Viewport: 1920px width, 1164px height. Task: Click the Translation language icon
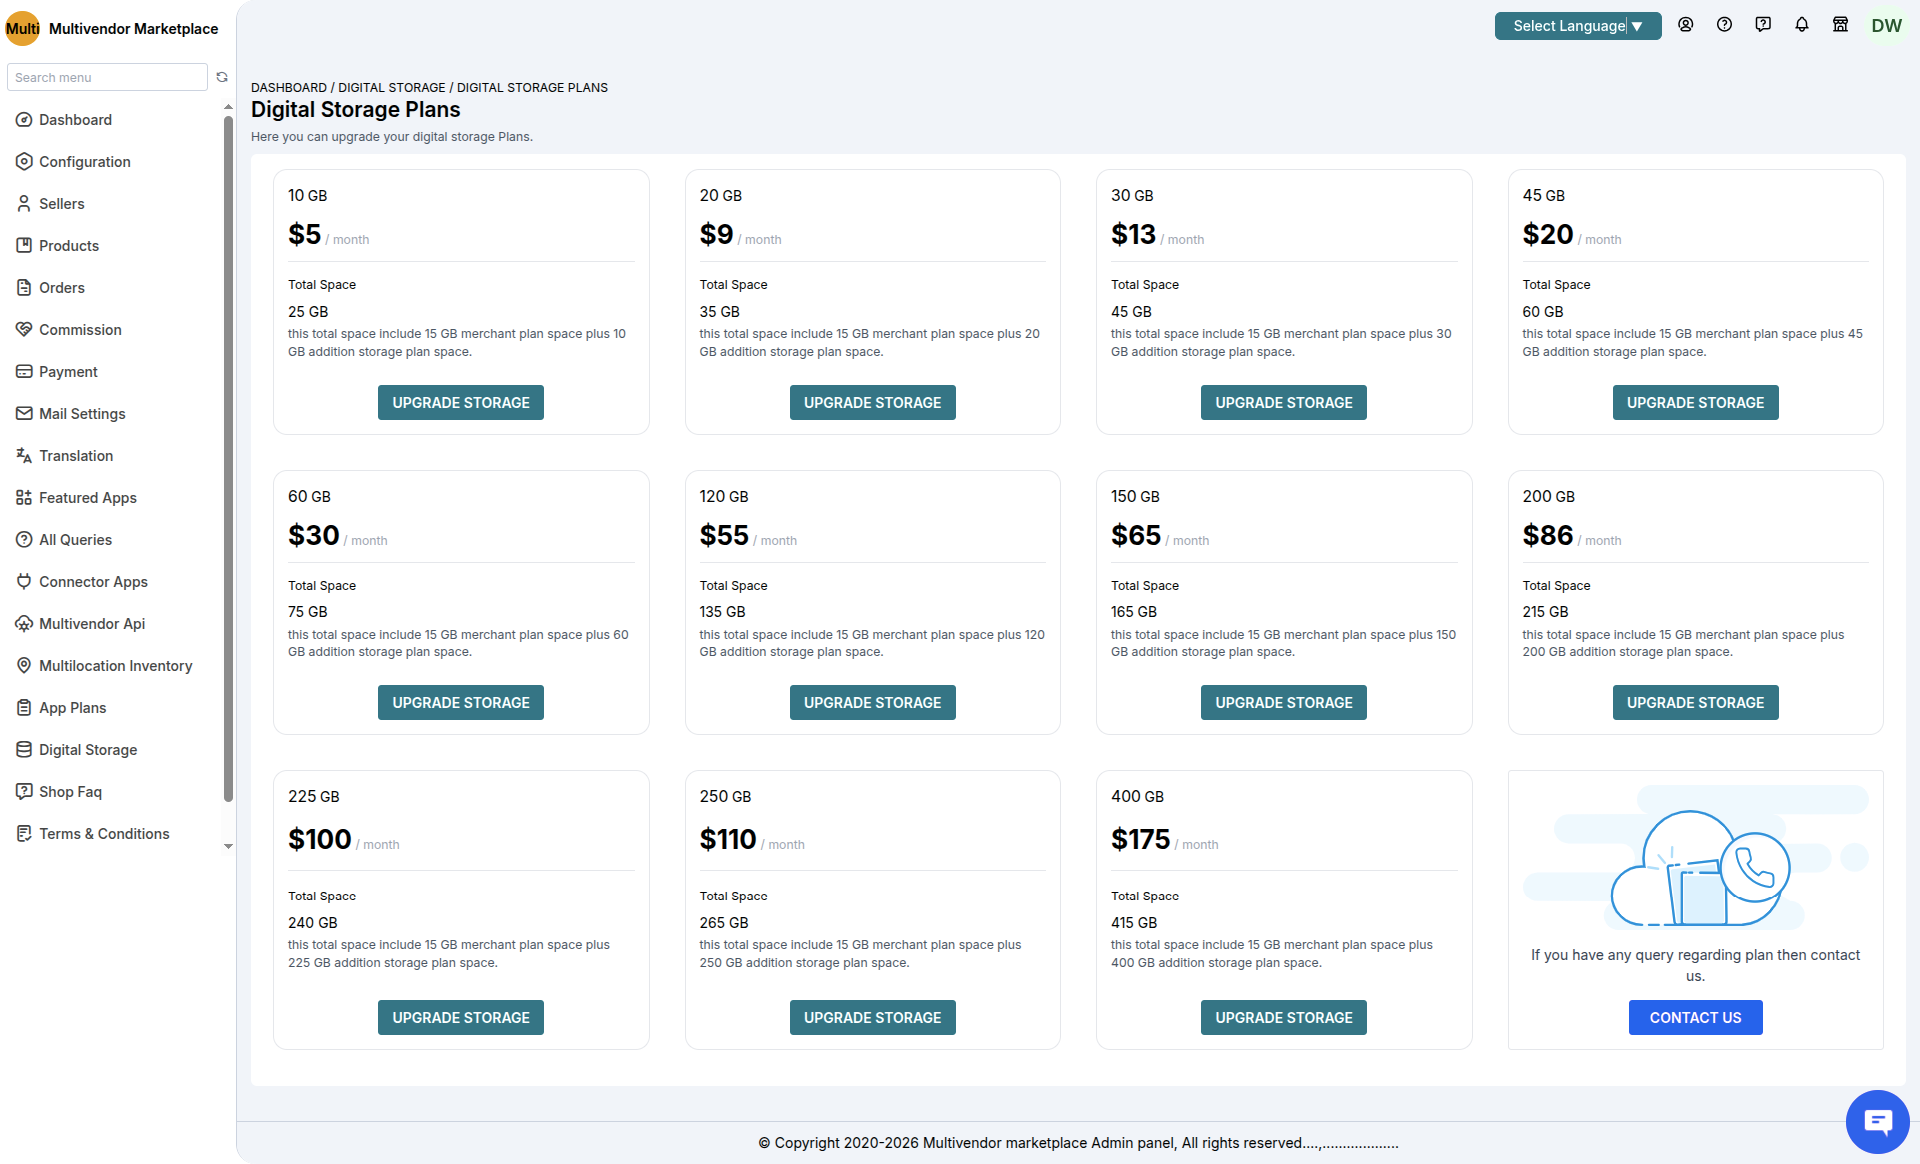24,456
